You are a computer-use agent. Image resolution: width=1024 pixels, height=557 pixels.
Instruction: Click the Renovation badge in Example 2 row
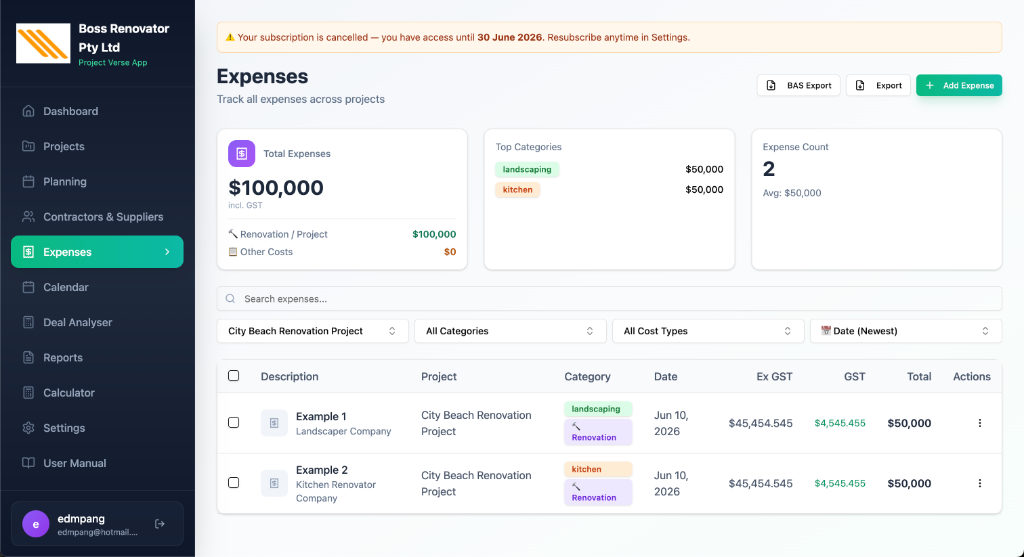[x=598, y=492]
